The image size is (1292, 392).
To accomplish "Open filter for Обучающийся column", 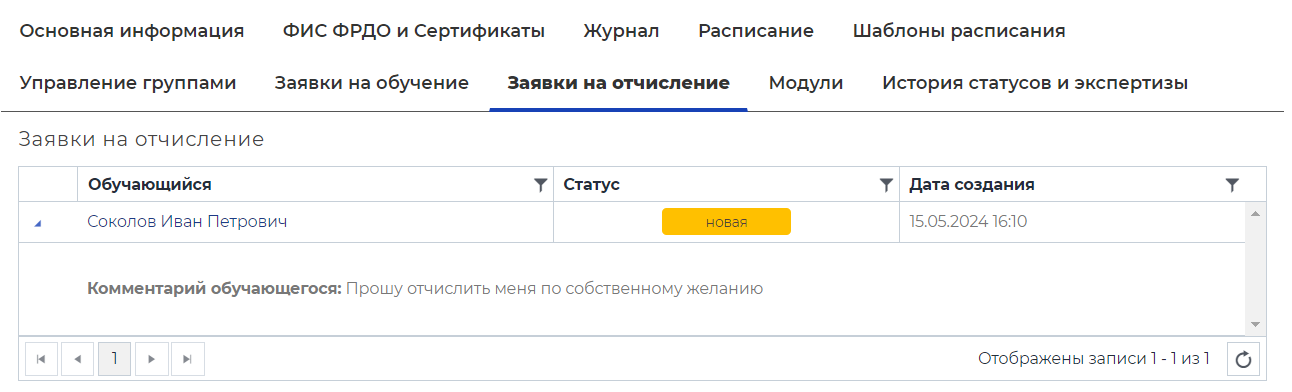I will (x=541, y=185).
